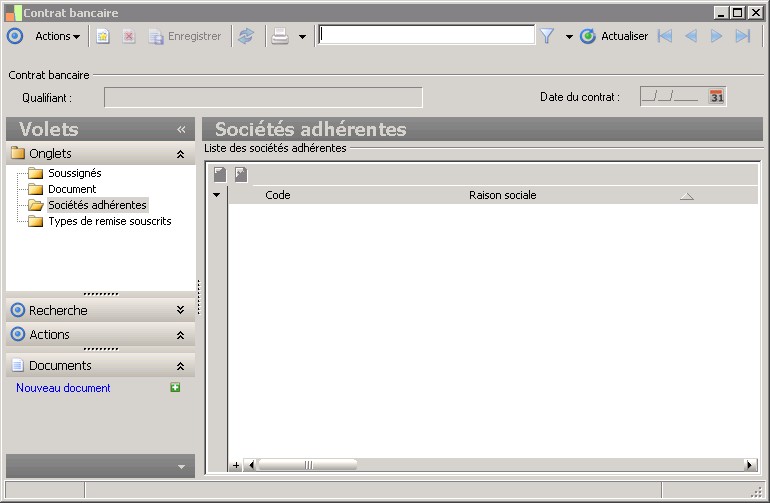The image size is (770, 503).
Task: Go to the first record
Action: (665, 36)
